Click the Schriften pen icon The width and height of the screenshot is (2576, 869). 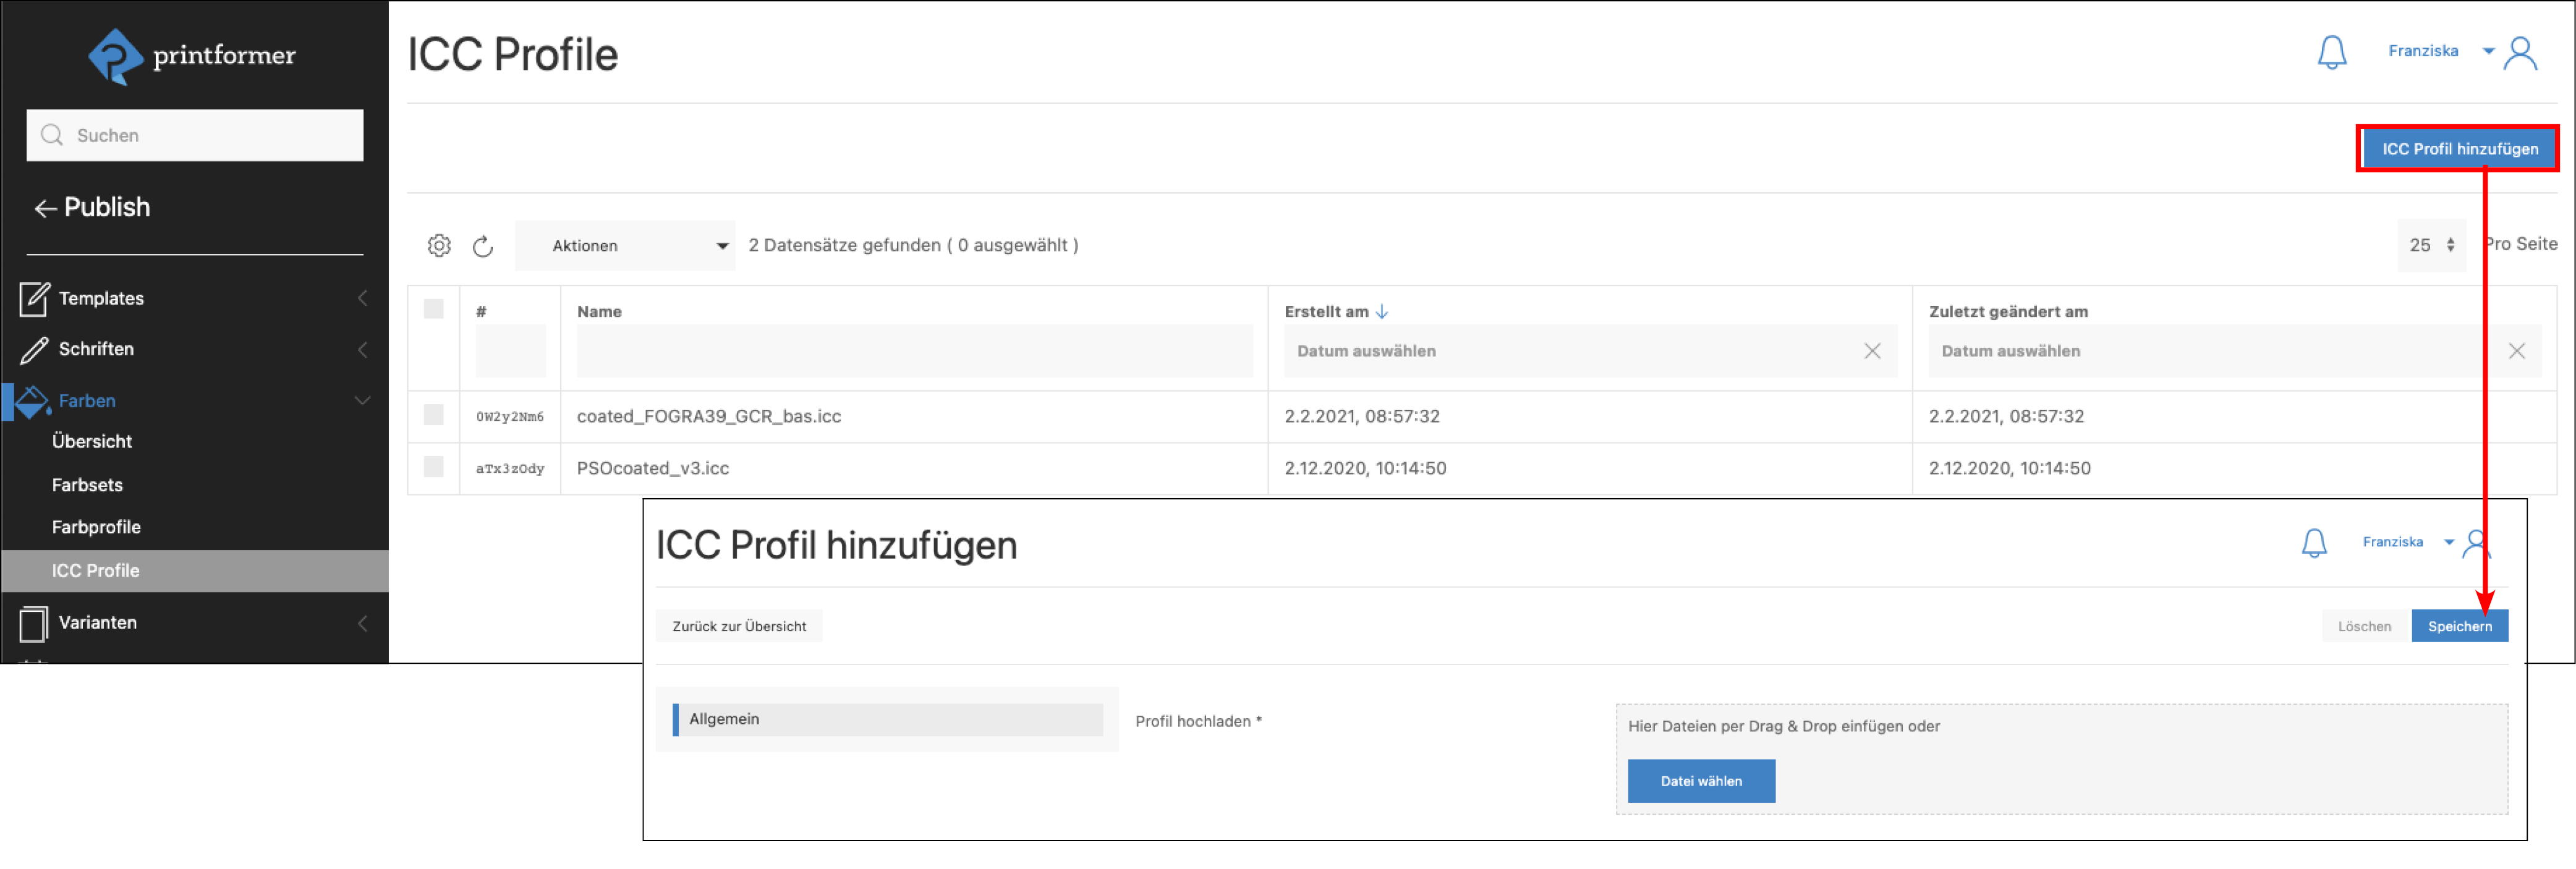(x=33, y=349)
